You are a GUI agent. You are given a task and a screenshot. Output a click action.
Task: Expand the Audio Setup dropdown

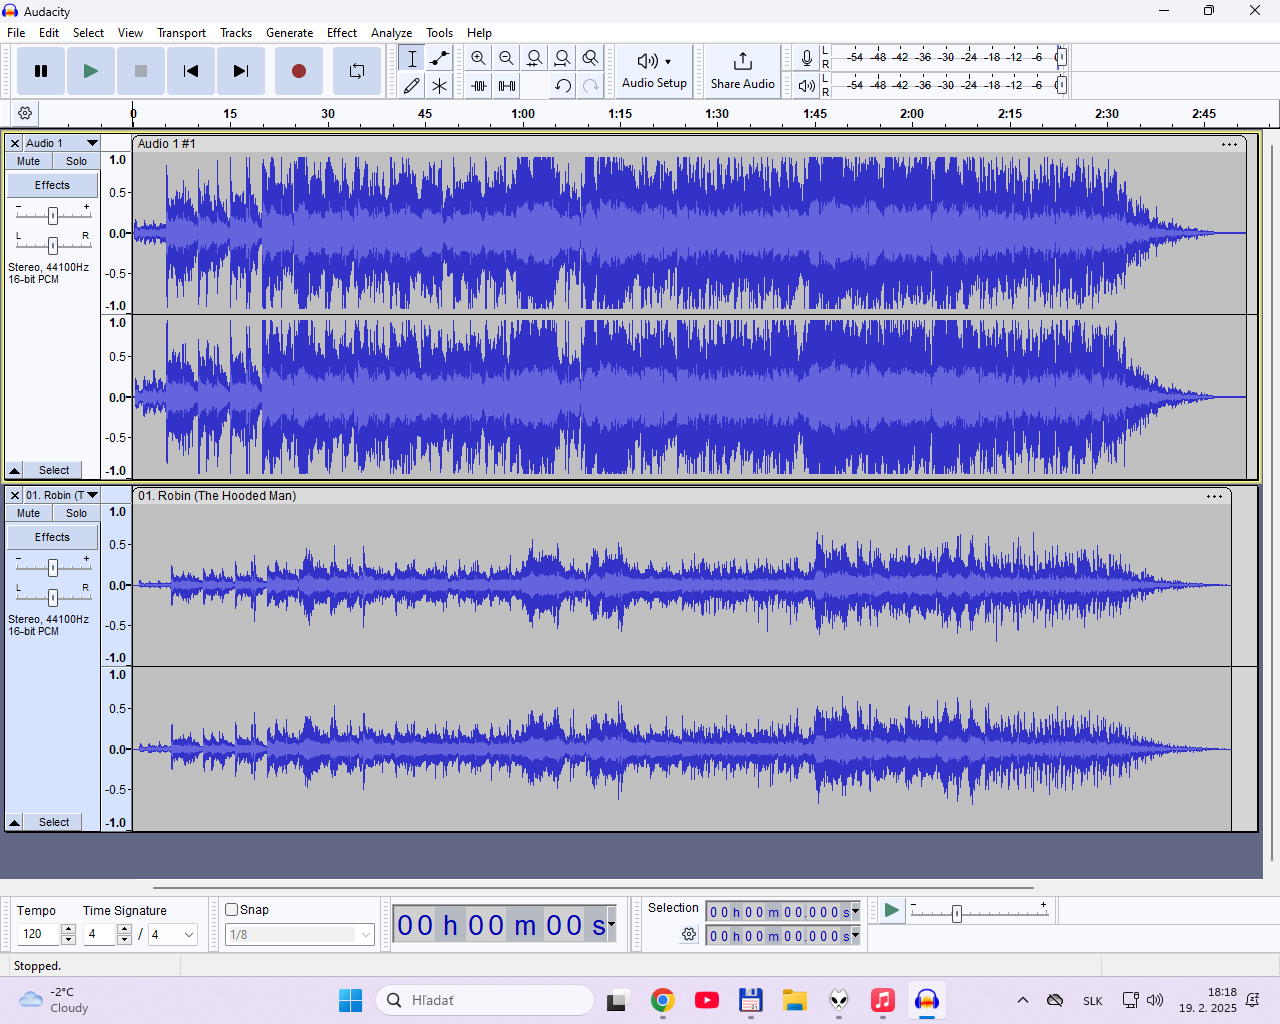pyautogui.click(x=654, y=71)
